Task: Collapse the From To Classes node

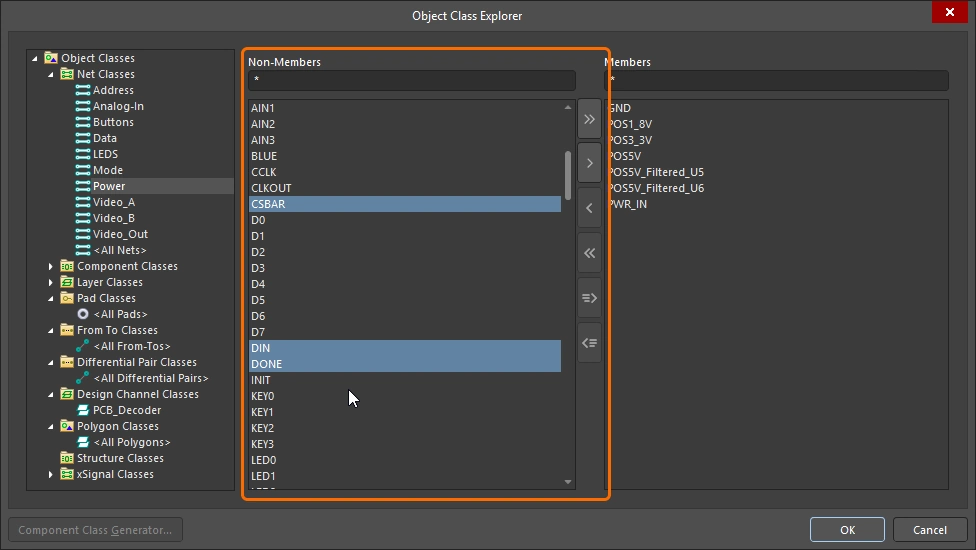Action: coord(51,330)
